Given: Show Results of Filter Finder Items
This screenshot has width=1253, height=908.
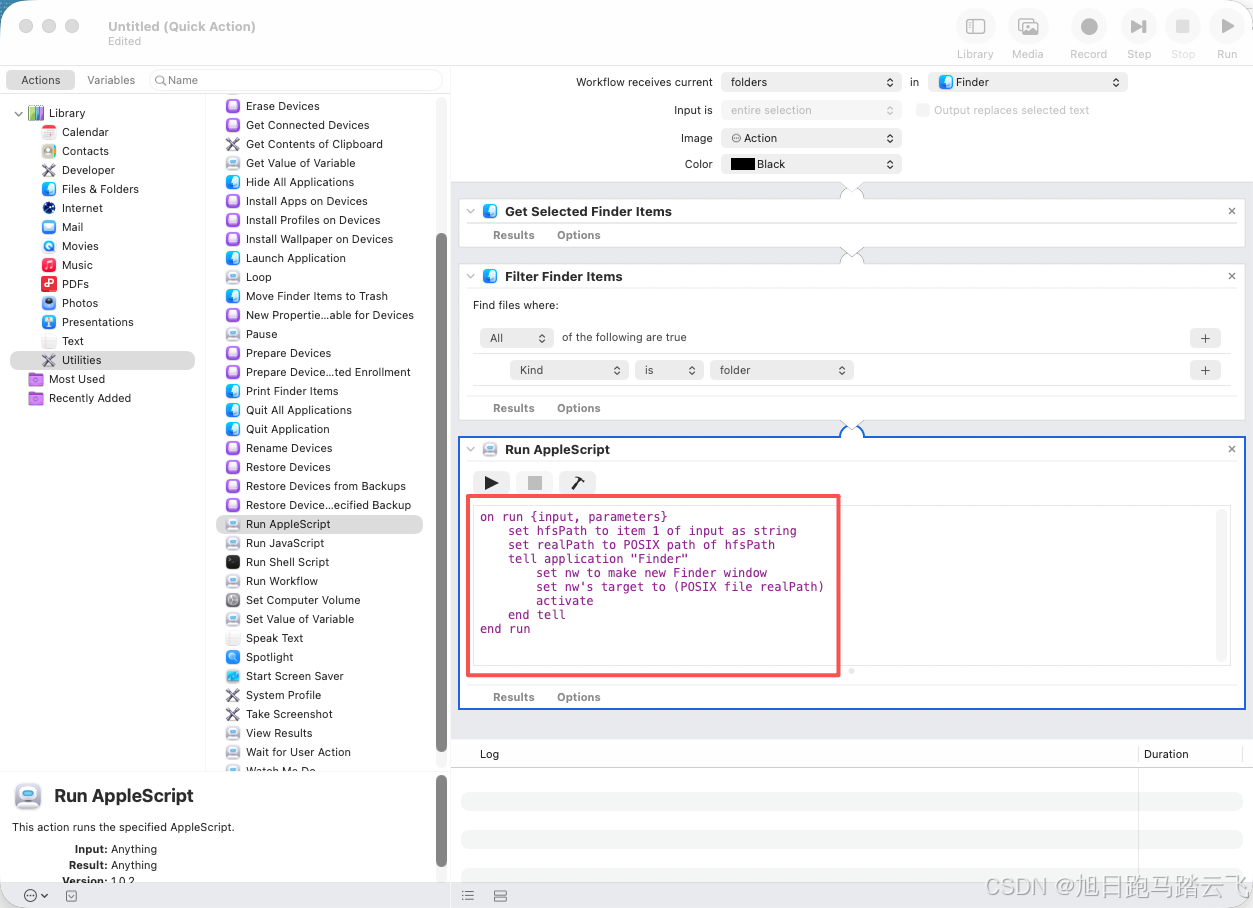Looking at the screenshot, I should [514, 408].
